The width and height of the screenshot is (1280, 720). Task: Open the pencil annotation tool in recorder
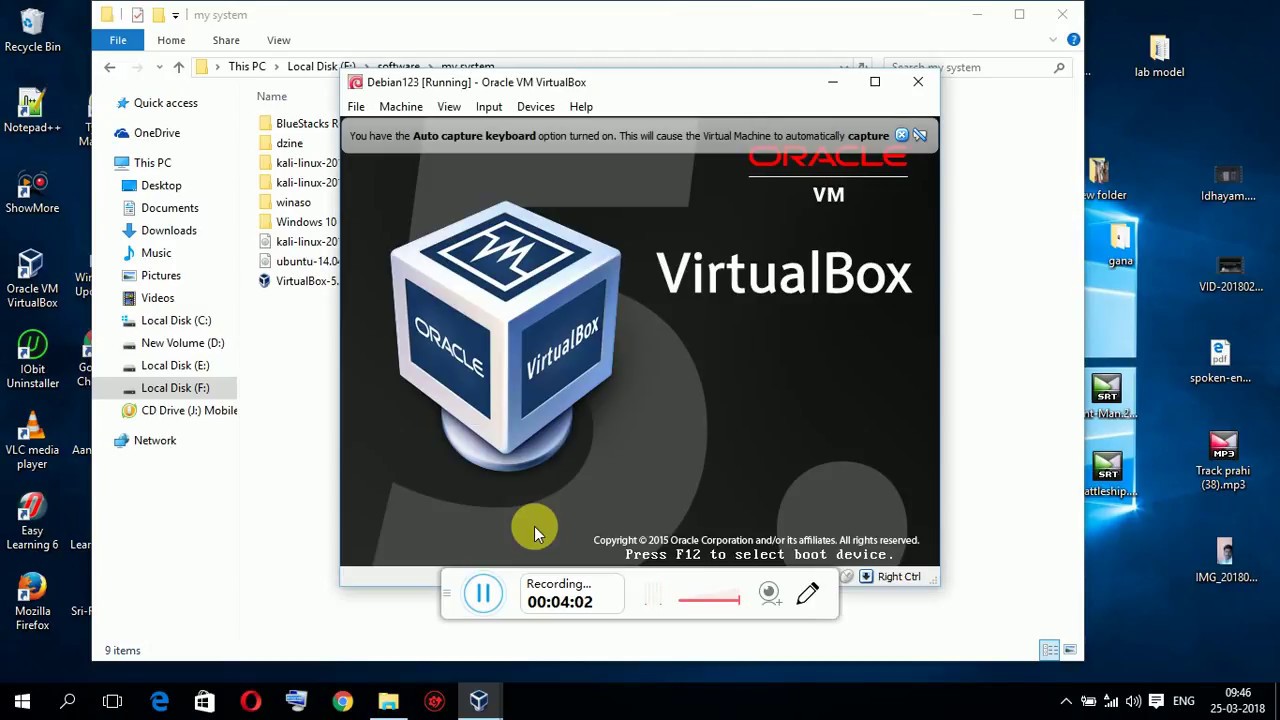808,593
